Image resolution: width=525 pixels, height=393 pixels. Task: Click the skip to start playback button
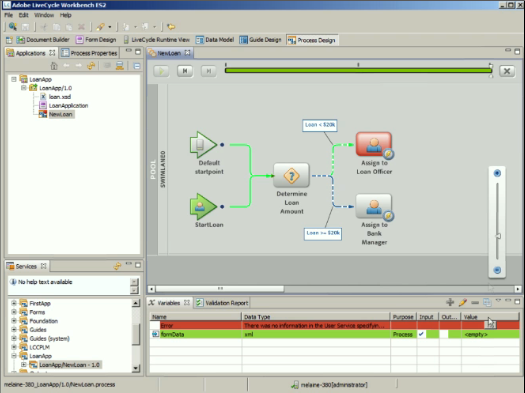pos(185,71)
